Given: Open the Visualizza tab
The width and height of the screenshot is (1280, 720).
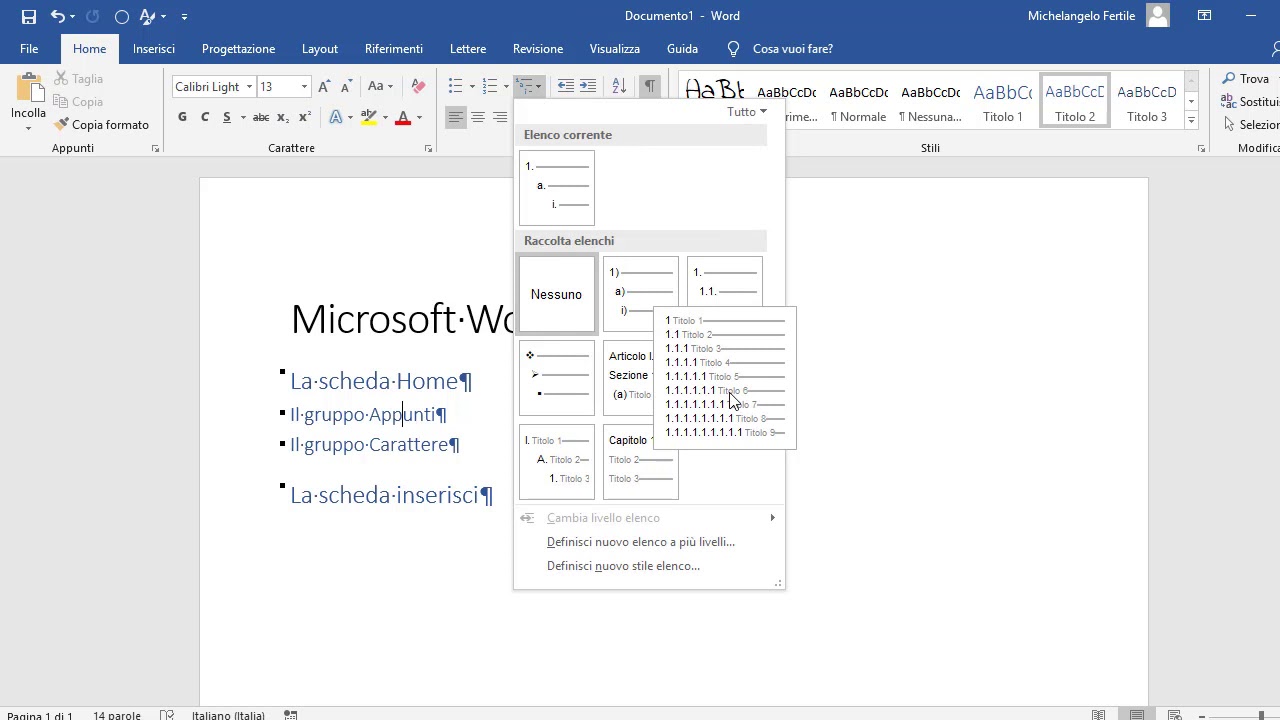Looking at the screenshot, I should [x=615, y=49].
